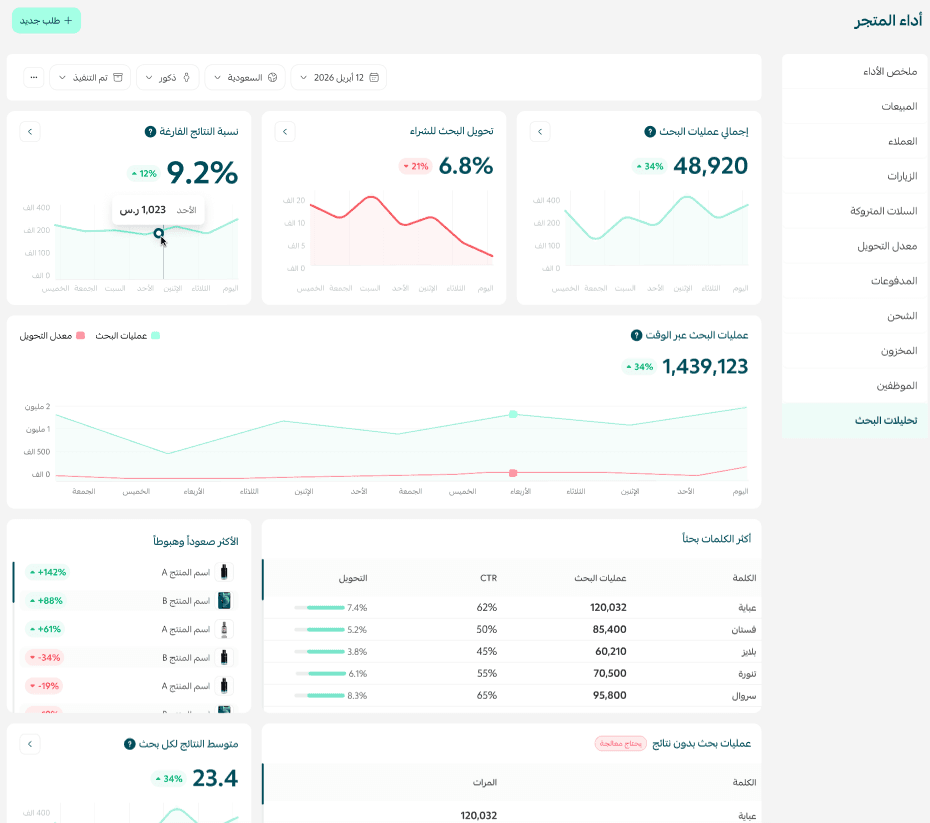
Task: Click the product thumbnail in the -19% row
Action: [224, 686]
